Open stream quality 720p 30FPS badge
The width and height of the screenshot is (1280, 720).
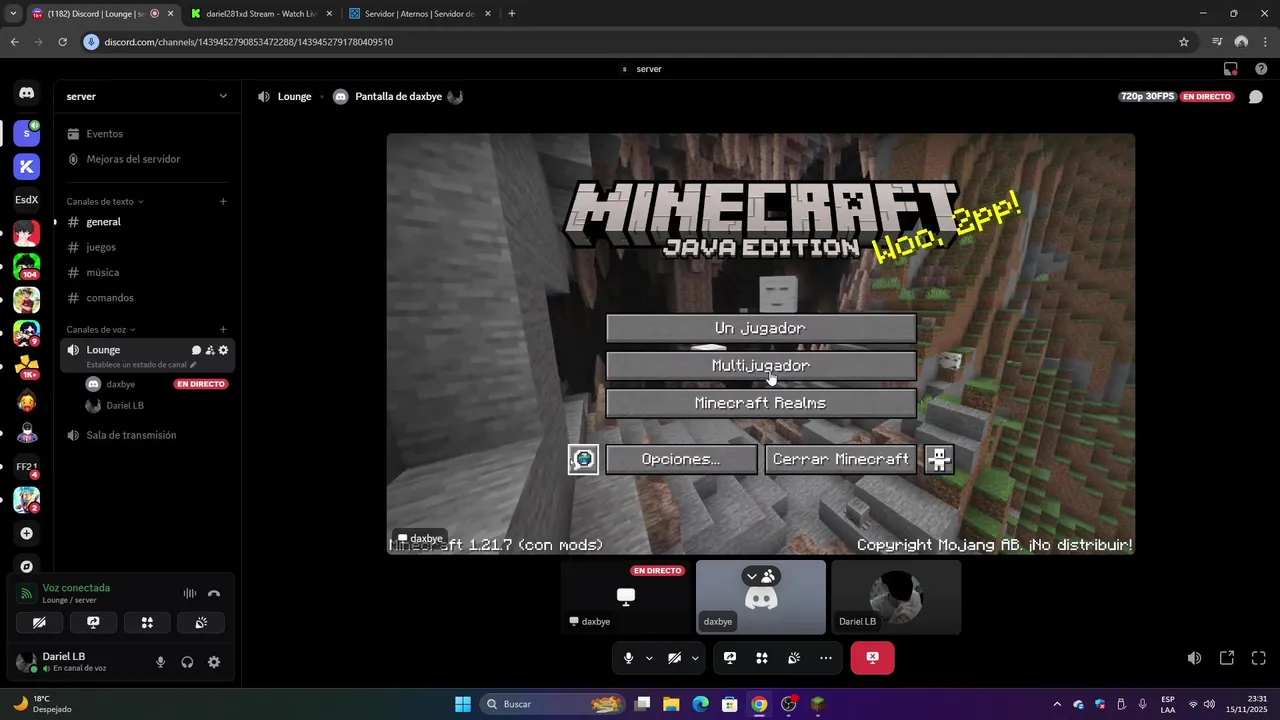1148,97
